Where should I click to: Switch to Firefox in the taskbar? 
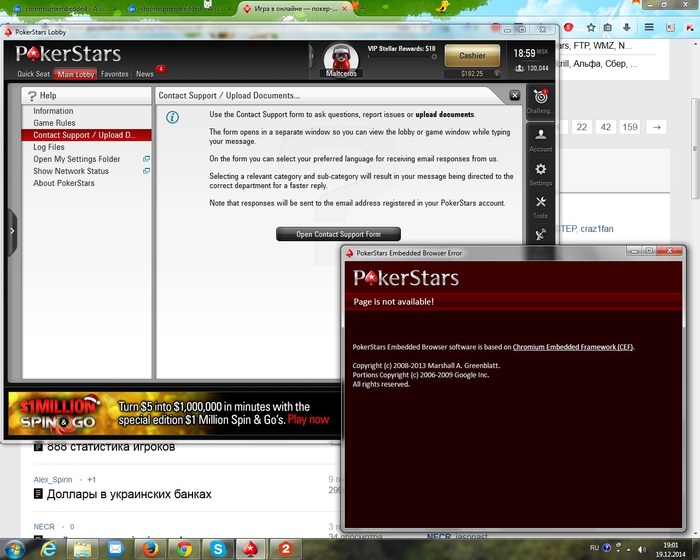150,549
